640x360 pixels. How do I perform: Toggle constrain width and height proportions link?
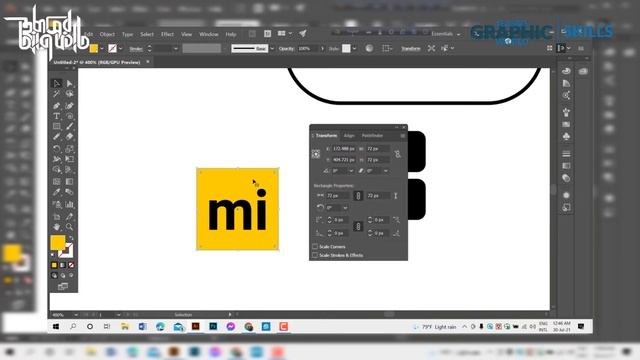[x=397, y=154]
